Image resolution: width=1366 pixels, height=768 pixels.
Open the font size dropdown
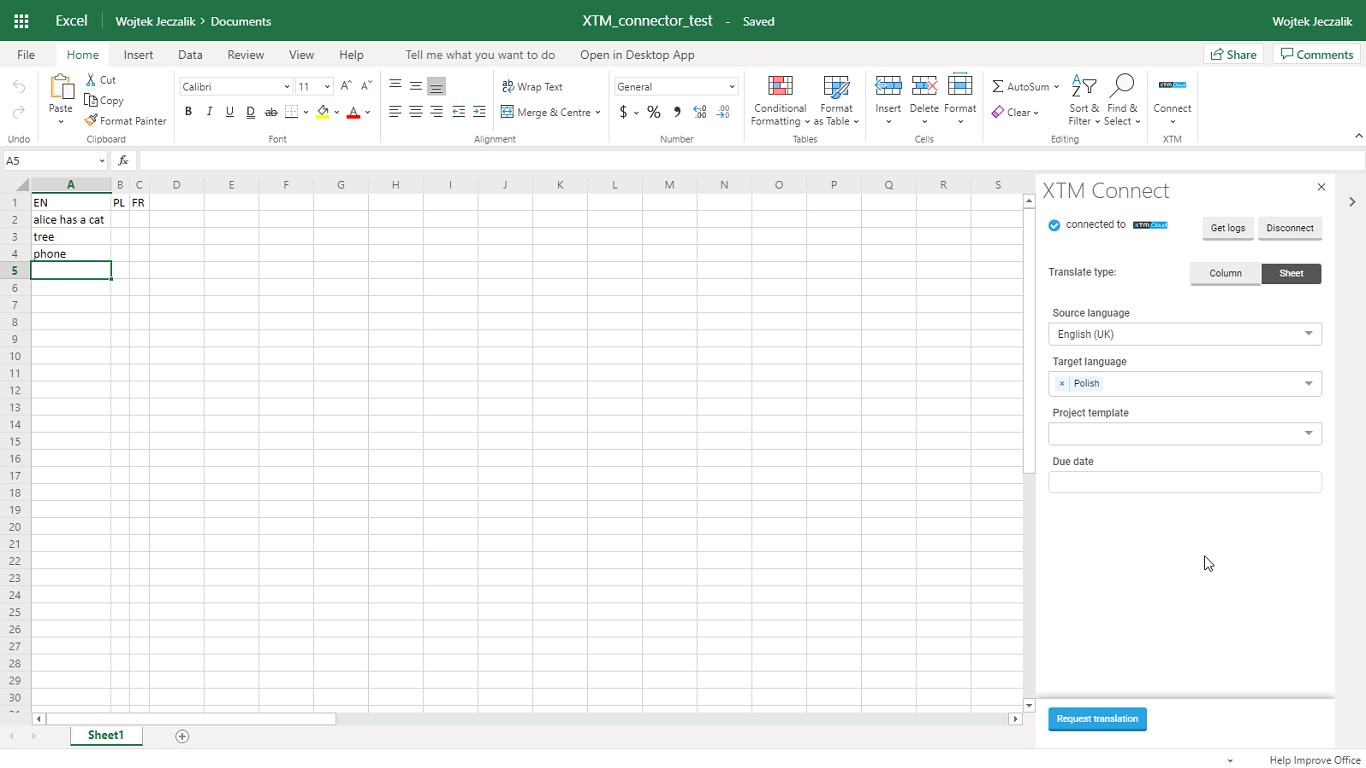[x=327, y=87]
